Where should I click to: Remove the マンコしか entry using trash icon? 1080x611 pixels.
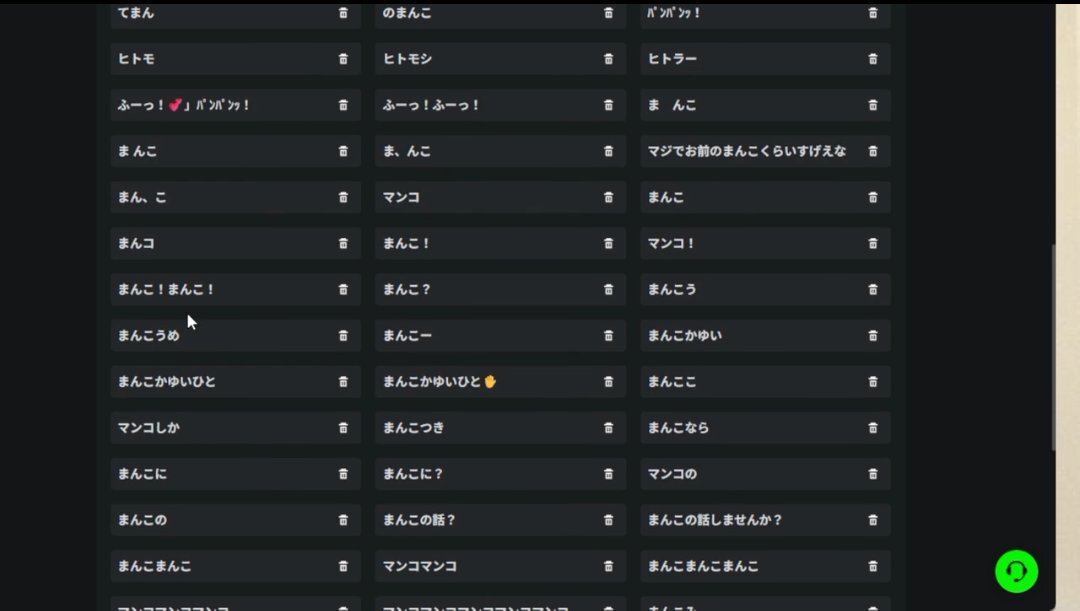pyautogui.click(x=343, y=428)
